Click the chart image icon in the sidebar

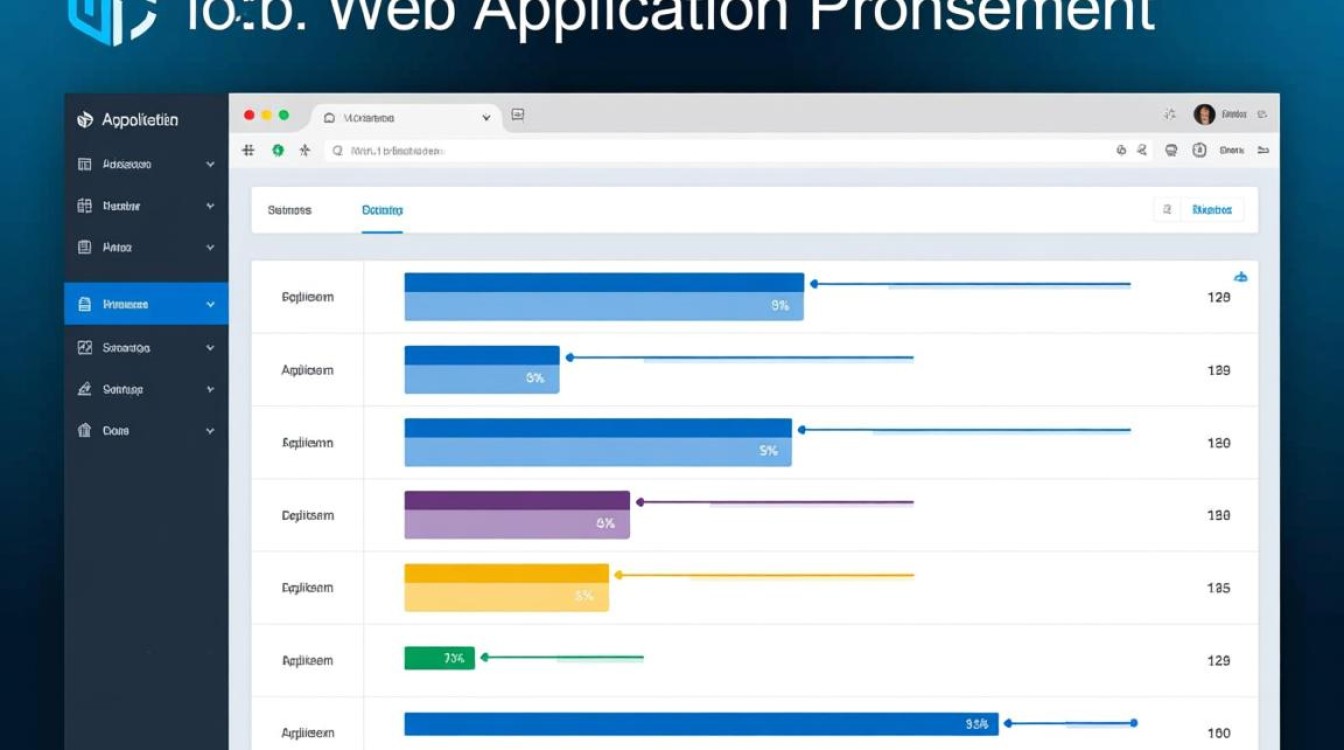tap(85, 348)
